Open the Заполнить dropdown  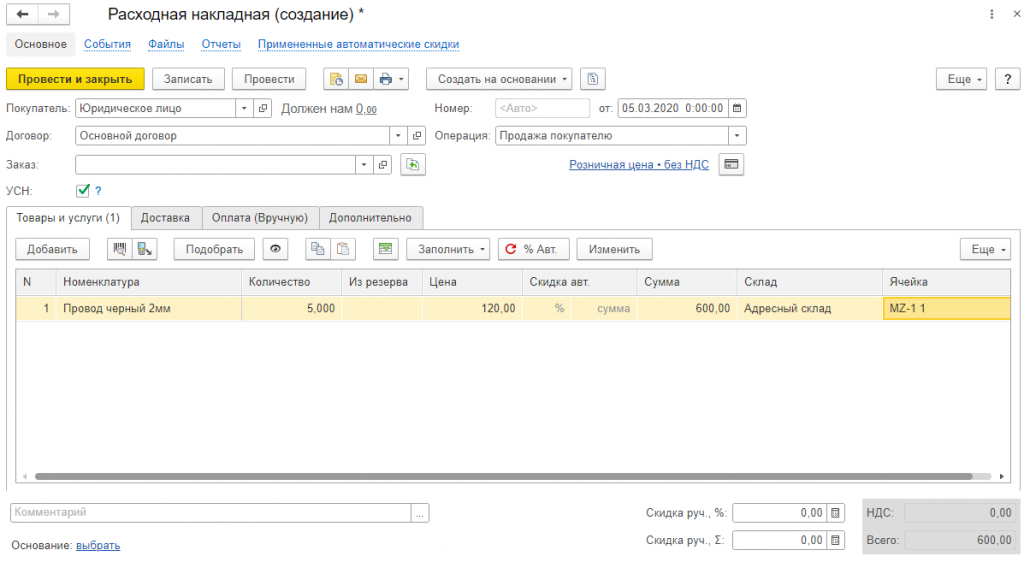pos(448,249)
